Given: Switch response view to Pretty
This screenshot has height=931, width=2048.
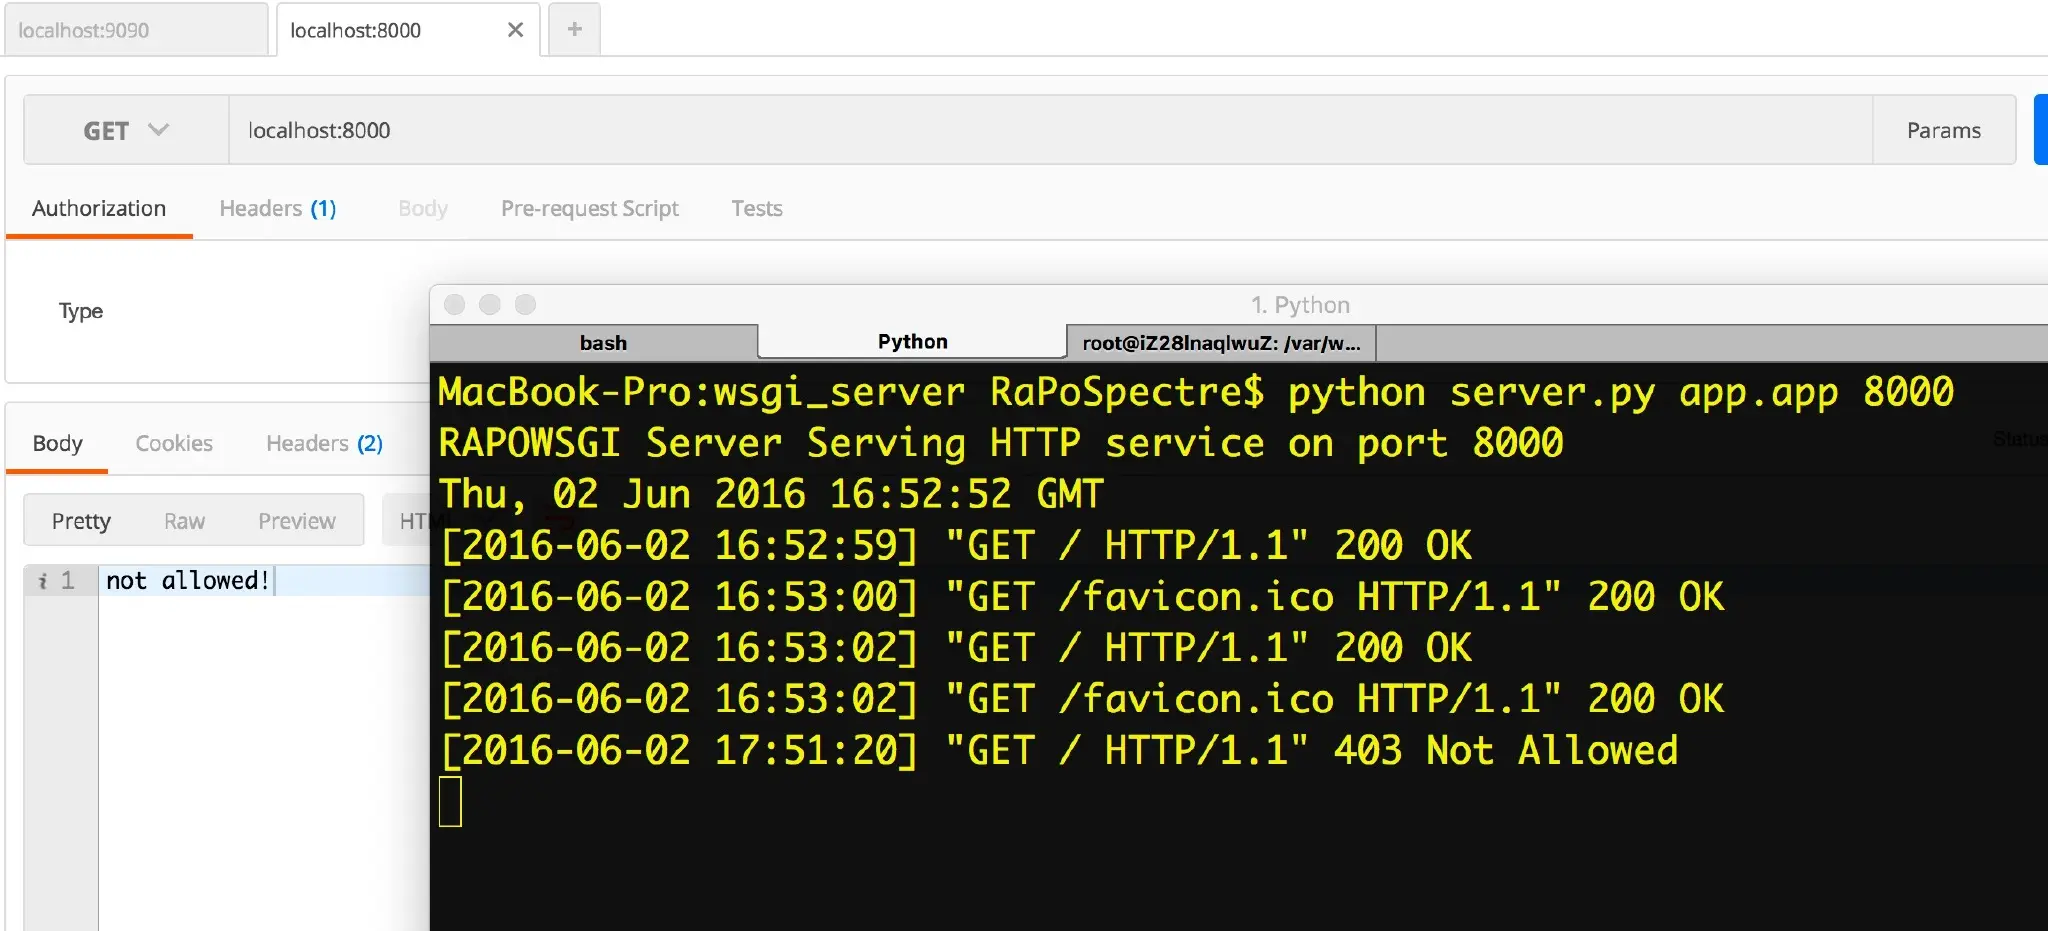Looking at the screenshot, I should (81, 521).
